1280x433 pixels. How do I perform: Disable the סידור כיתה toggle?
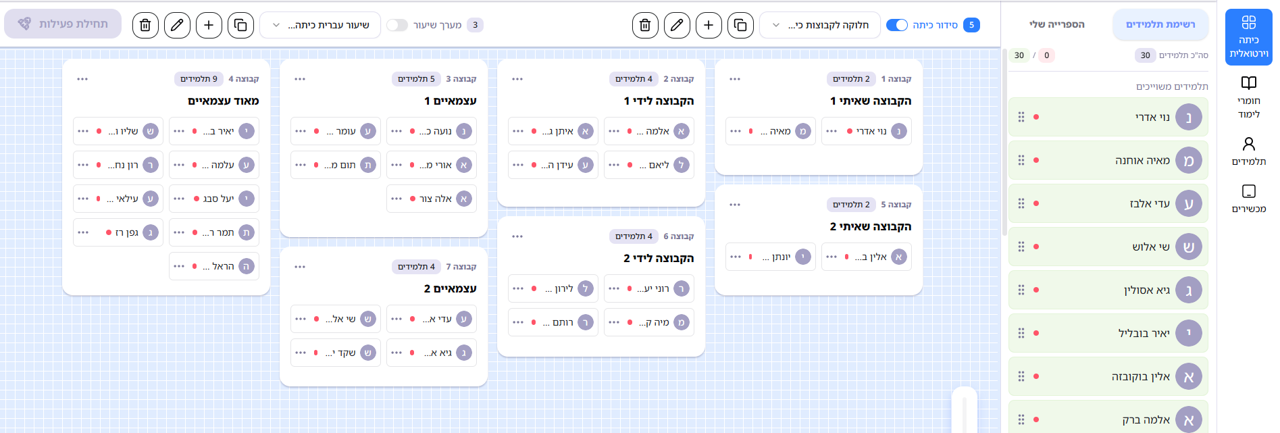click(x=897, y=25)
